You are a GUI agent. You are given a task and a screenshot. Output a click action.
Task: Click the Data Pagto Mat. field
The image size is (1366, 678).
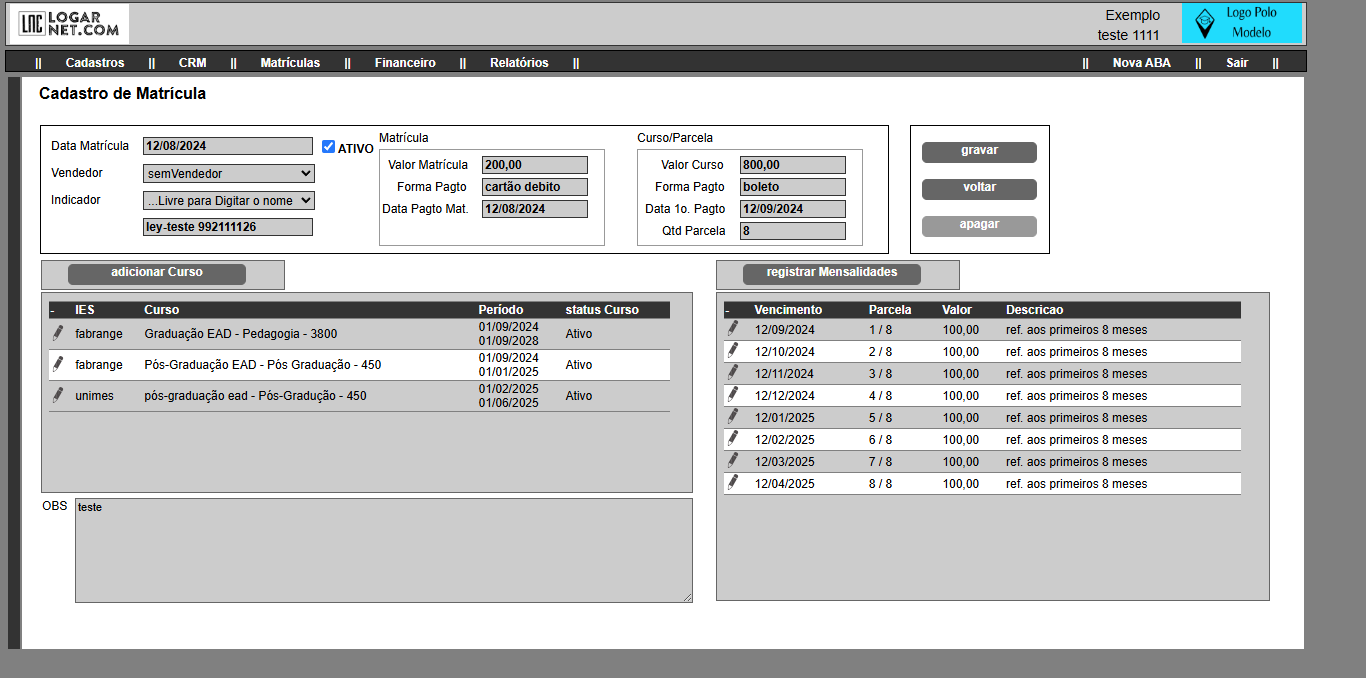click(x=535, y=209)
